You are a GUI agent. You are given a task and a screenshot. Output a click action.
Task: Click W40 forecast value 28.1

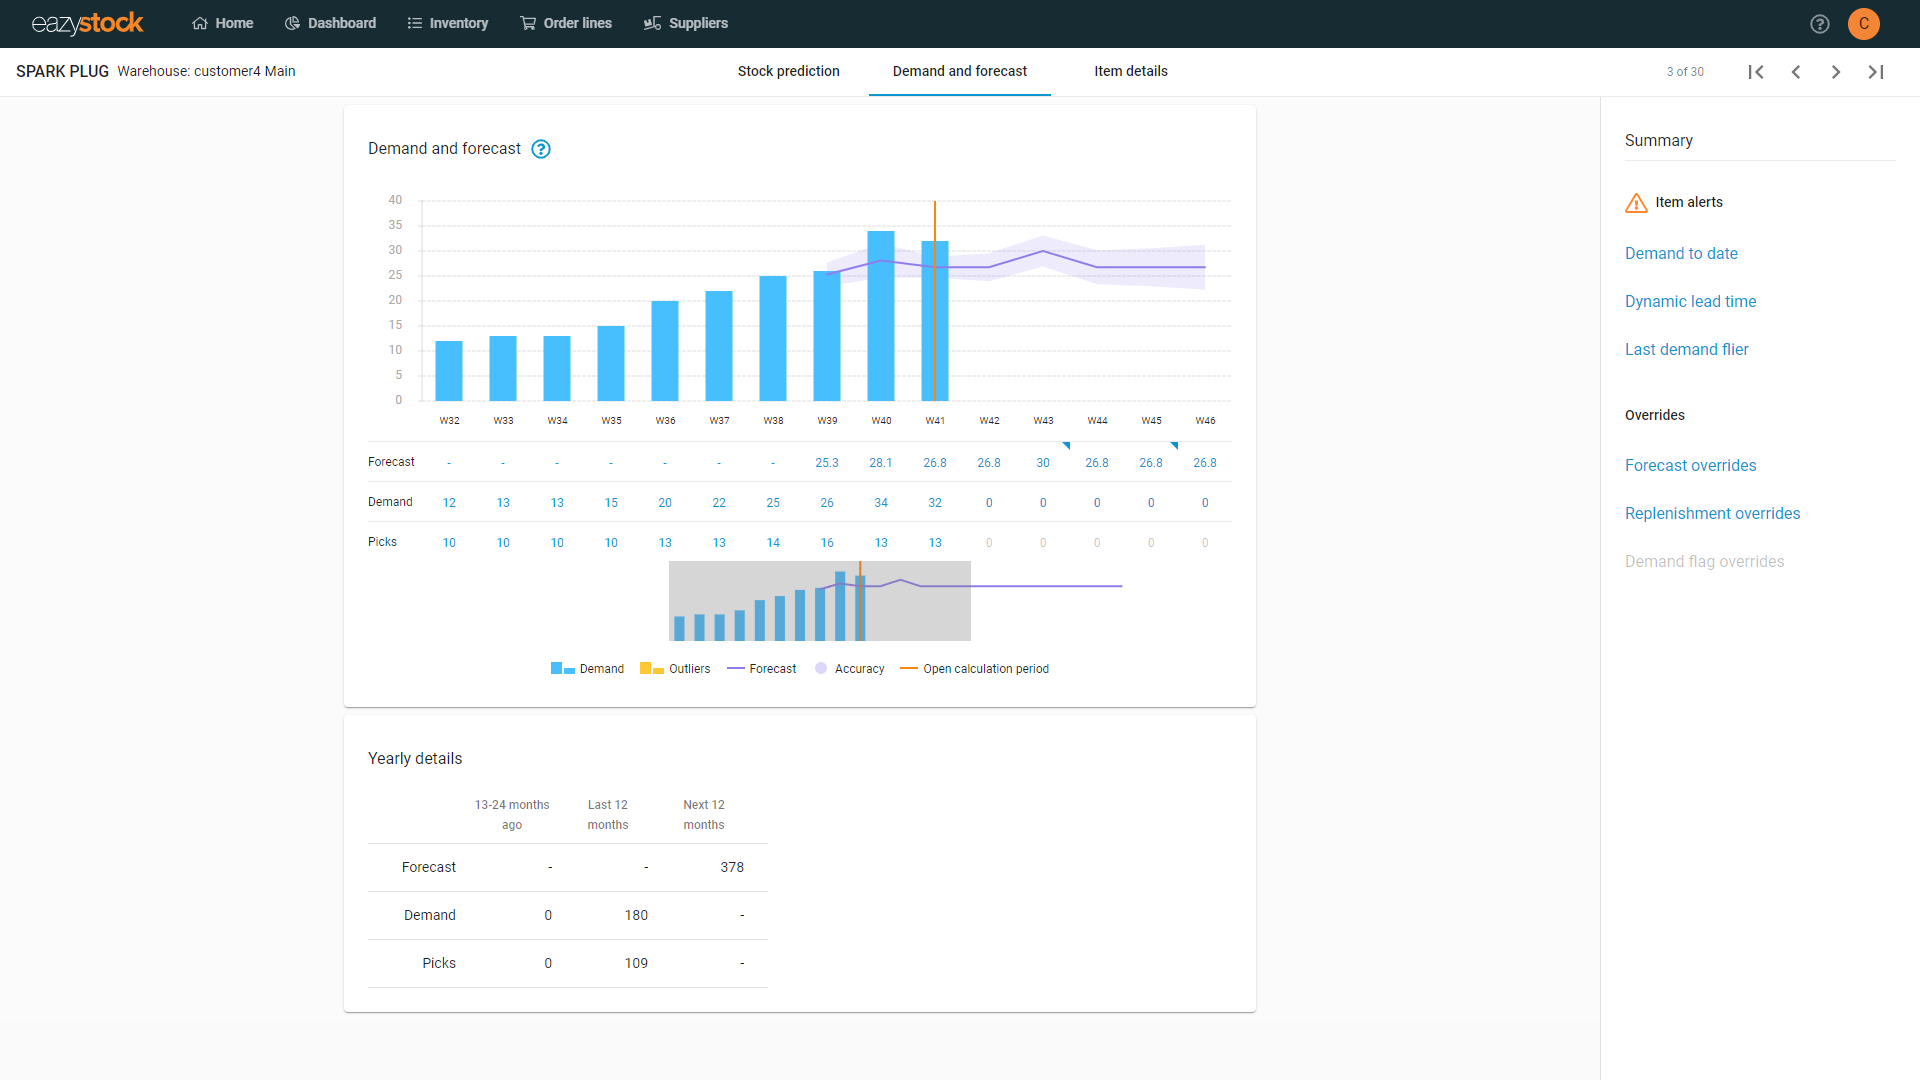click(880, 463)
